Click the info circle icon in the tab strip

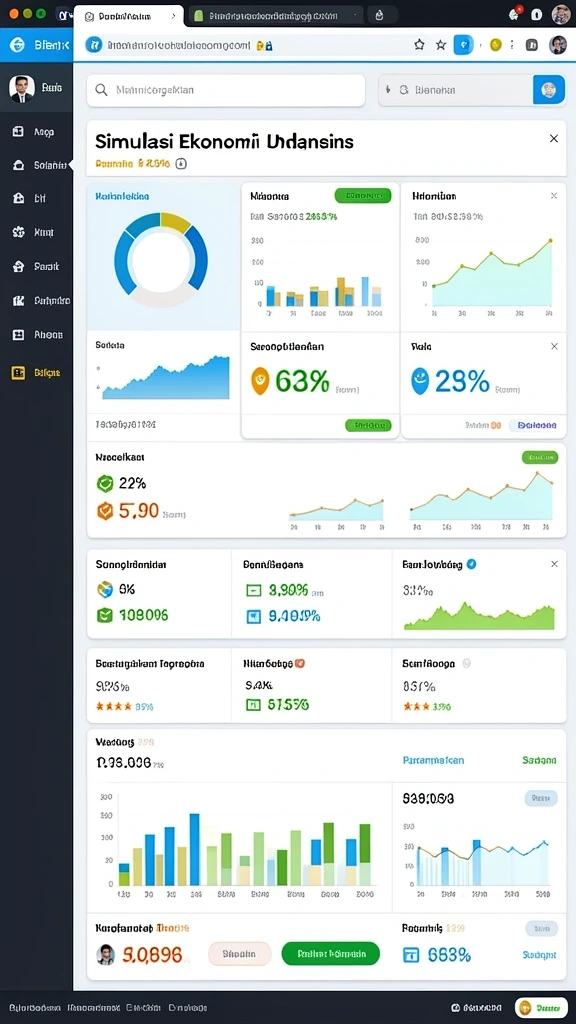537,14
